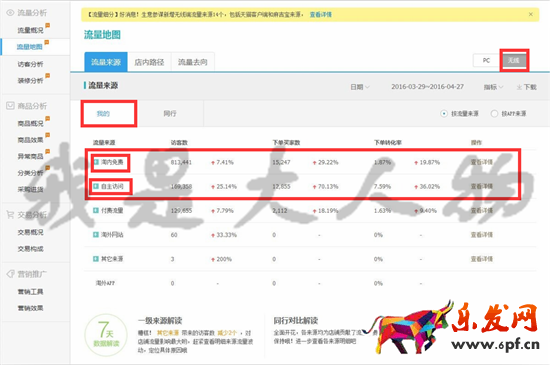Expand the 淘外网站 row plus icon
The height and width of the screenshot is (365, 550).
point(96,235)
